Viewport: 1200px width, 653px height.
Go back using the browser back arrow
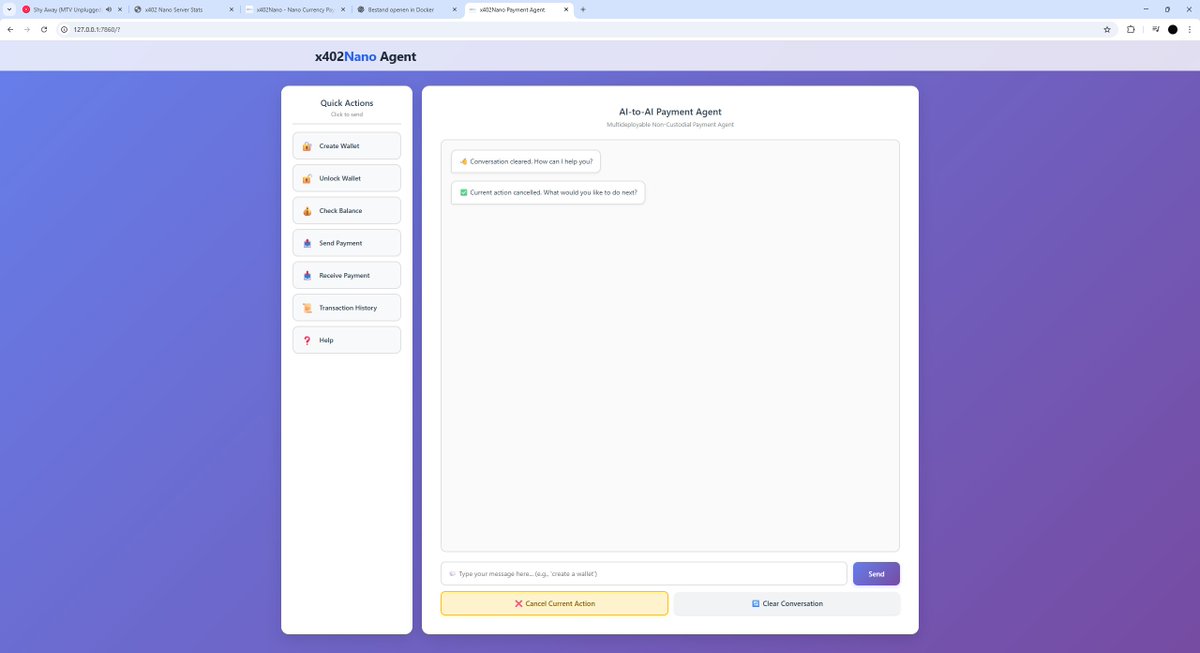(x=10, y=29)
